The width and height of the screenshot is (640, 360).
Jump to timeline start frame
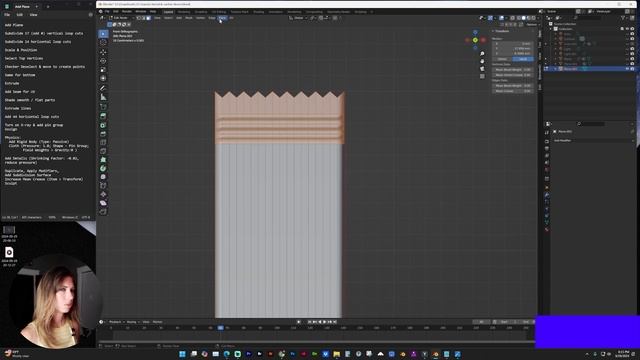coord(310,322)
